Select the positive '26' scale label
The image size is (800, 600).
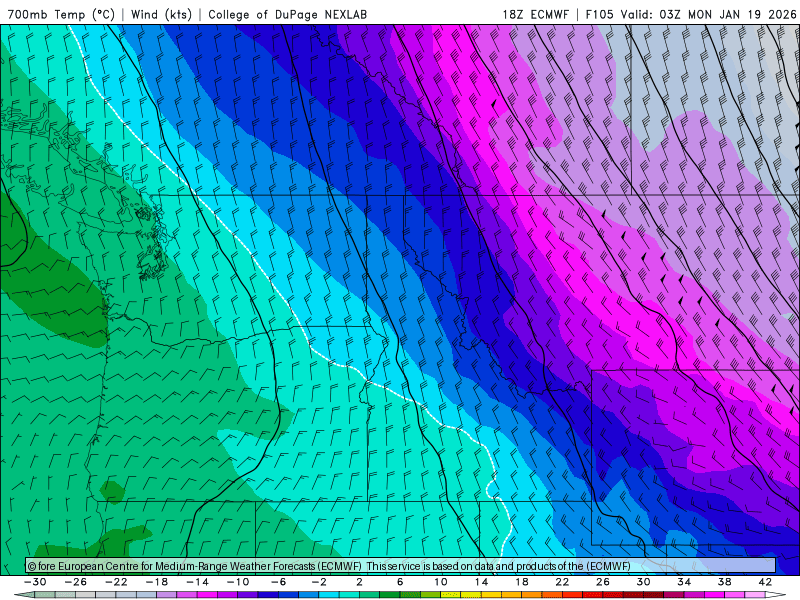(603, 582)
